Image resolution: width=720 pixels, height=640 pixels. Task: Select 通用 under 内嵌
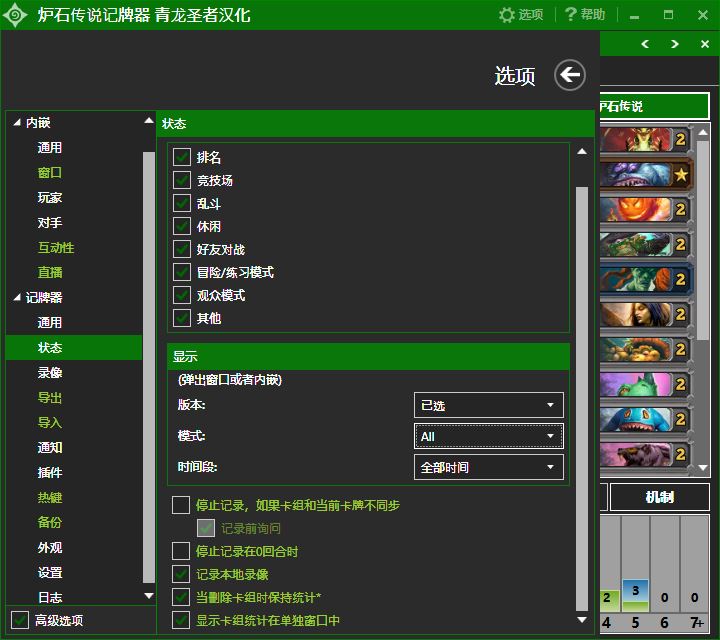click(50, 148)
